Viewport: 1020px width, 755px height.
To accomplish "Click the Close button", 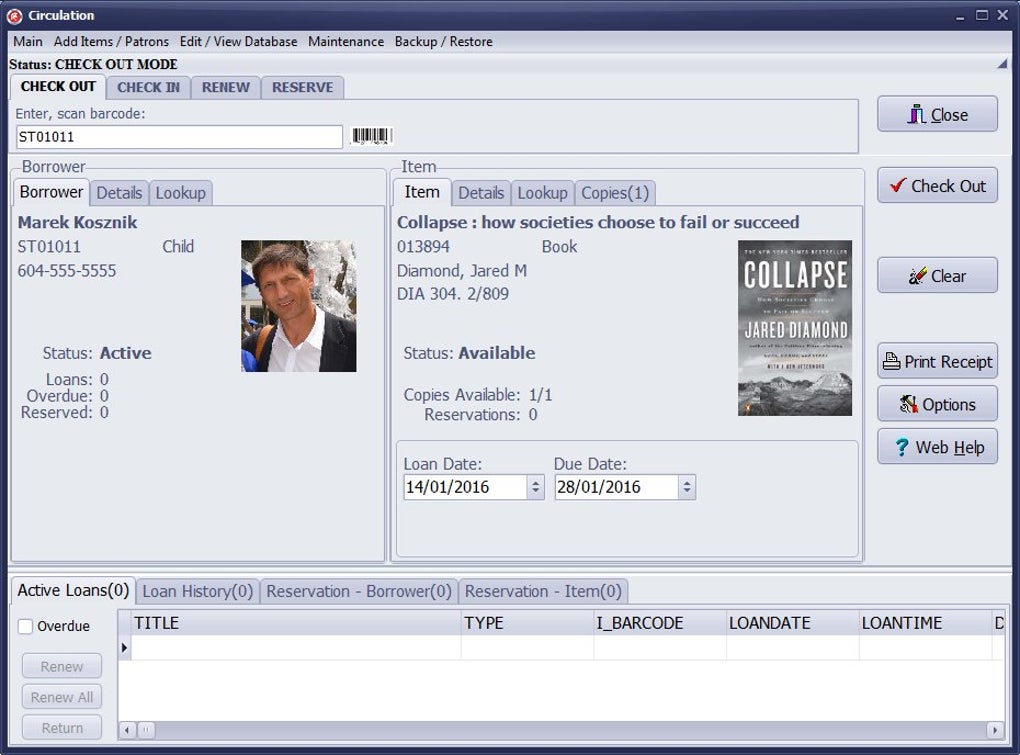I will click(937, 114).
